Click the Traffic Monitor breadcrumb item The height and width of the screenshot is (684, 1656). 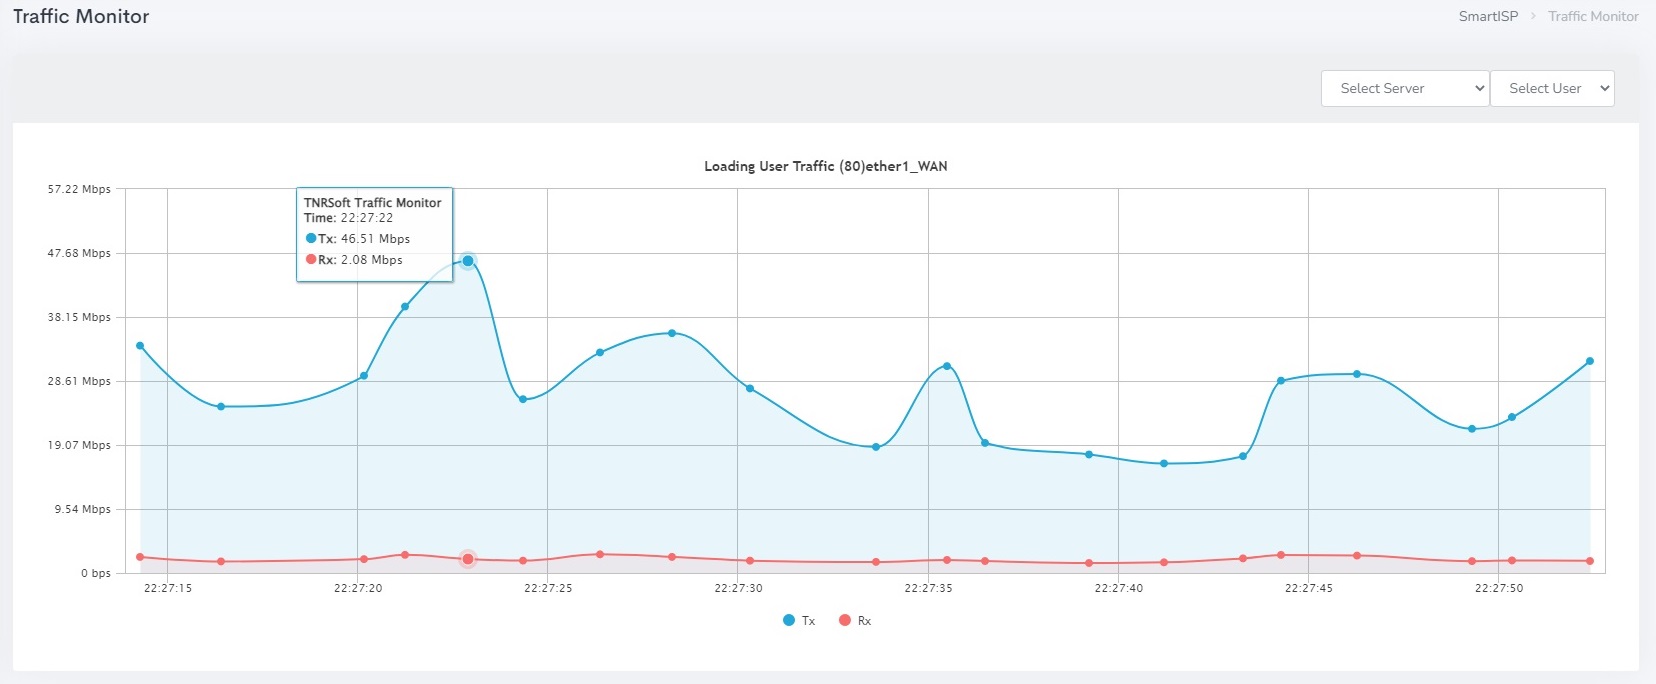tap(1593, 16)
